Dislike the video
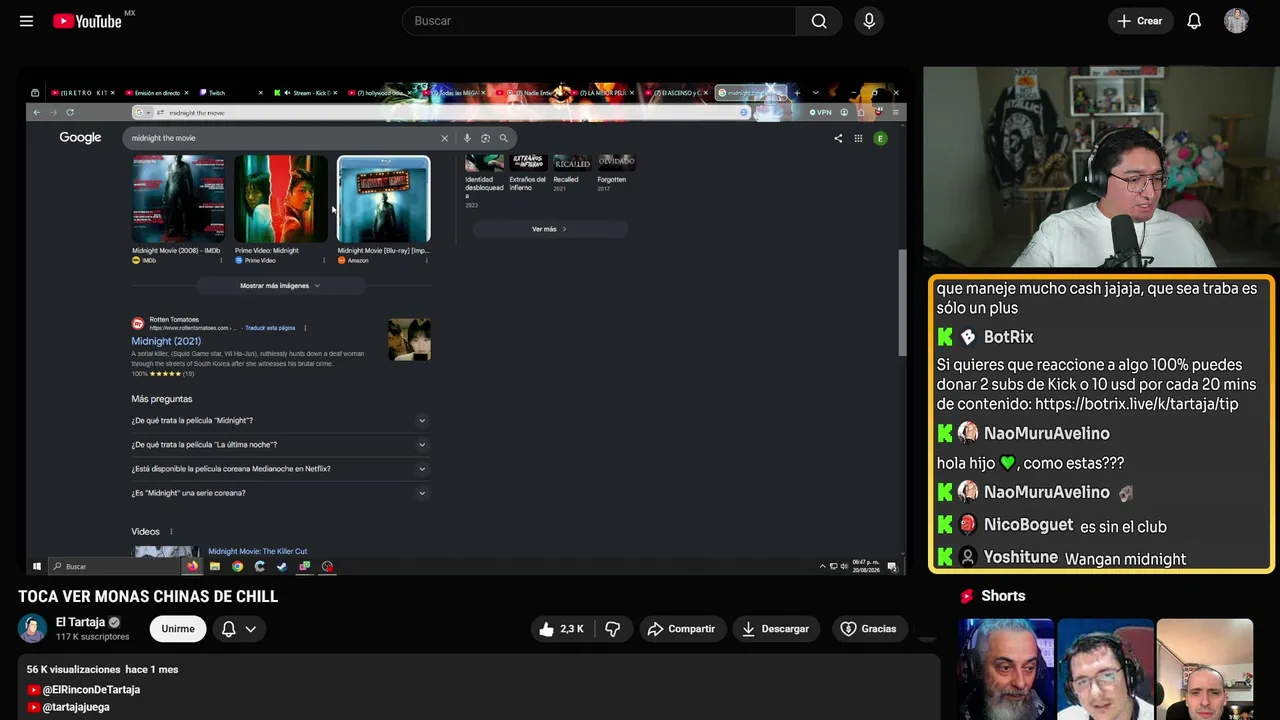The height and width of the screenshot is (720, 1280). (x=614, y=629)
